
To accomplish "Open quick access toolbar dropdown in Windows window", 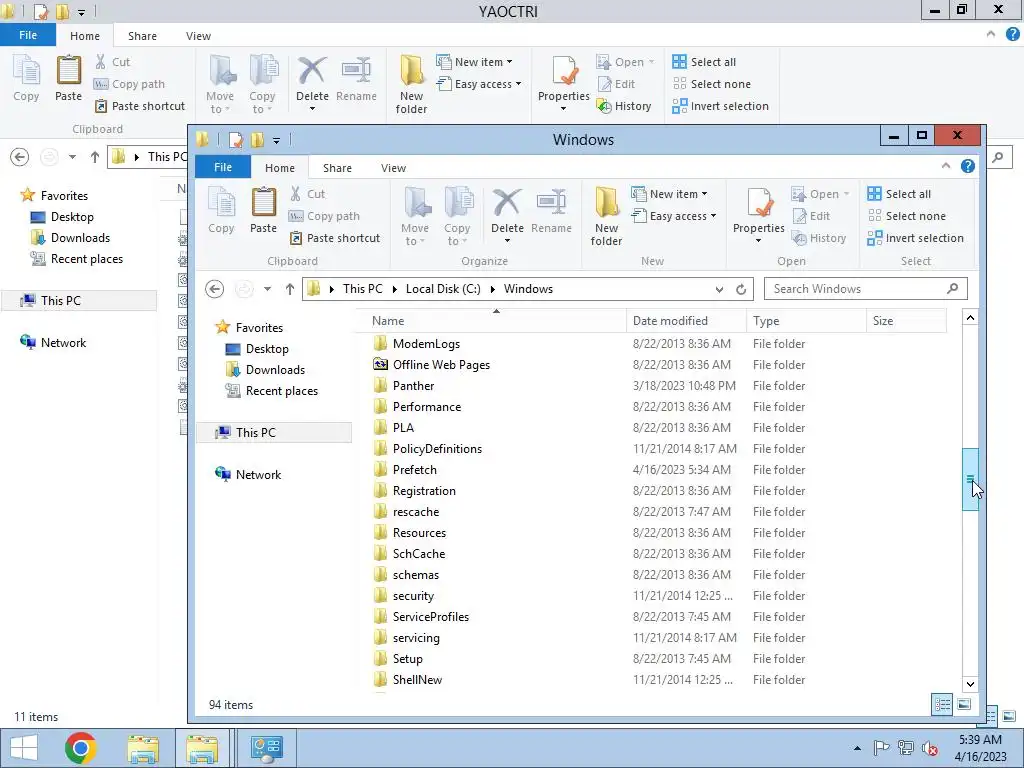I will (x=276, y=140).
